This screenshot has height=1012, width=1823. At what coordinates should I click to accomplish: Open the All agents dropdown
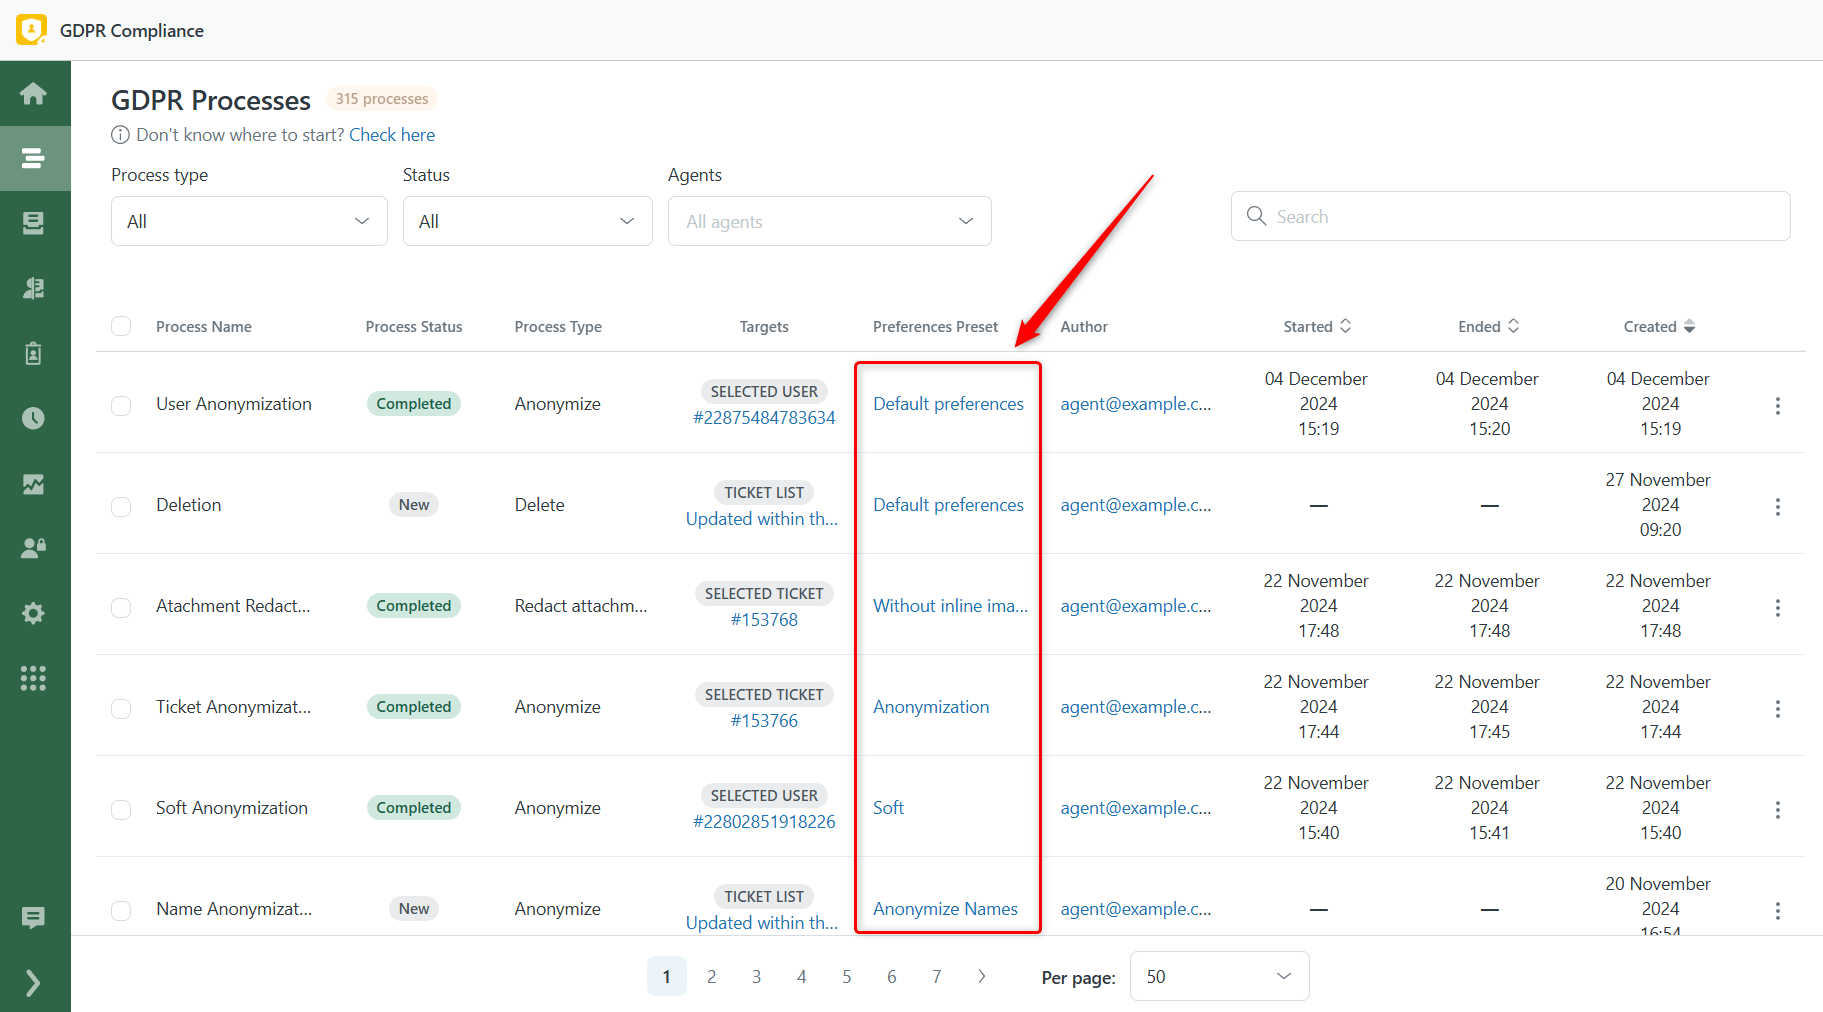(829, 221)
